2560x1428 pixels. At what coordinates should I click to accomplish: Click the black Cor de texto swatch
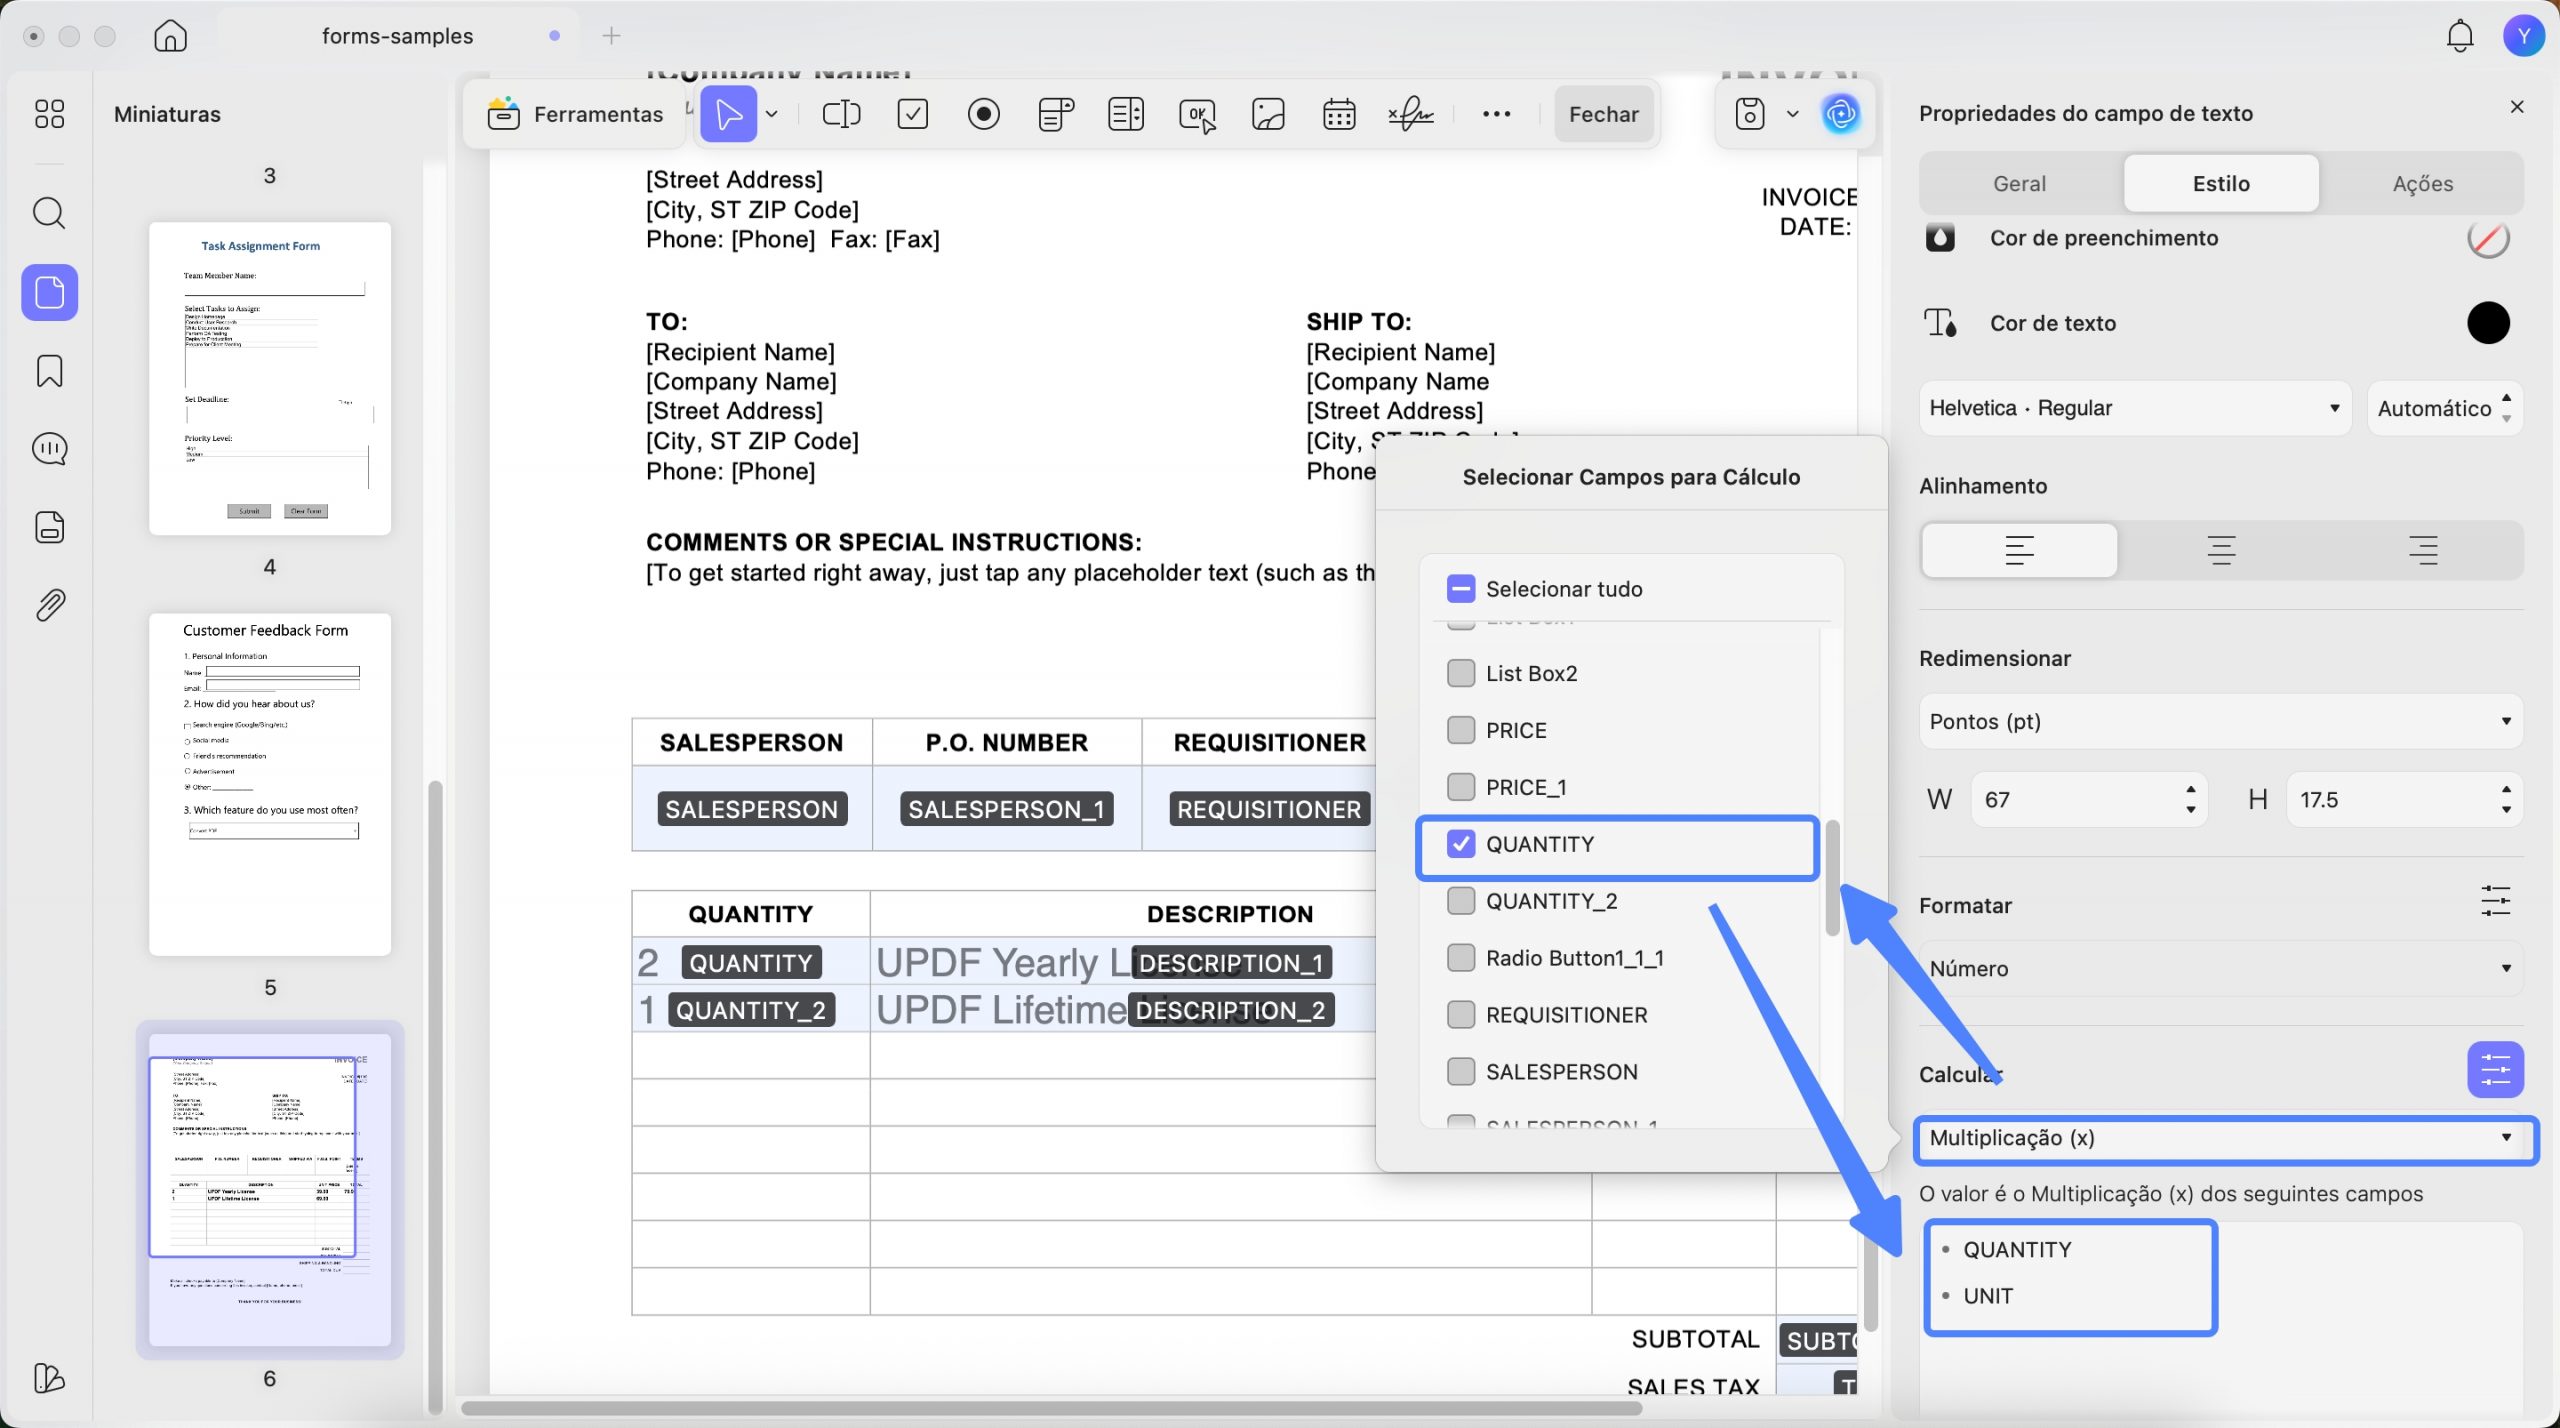[x=2487, y=323]
